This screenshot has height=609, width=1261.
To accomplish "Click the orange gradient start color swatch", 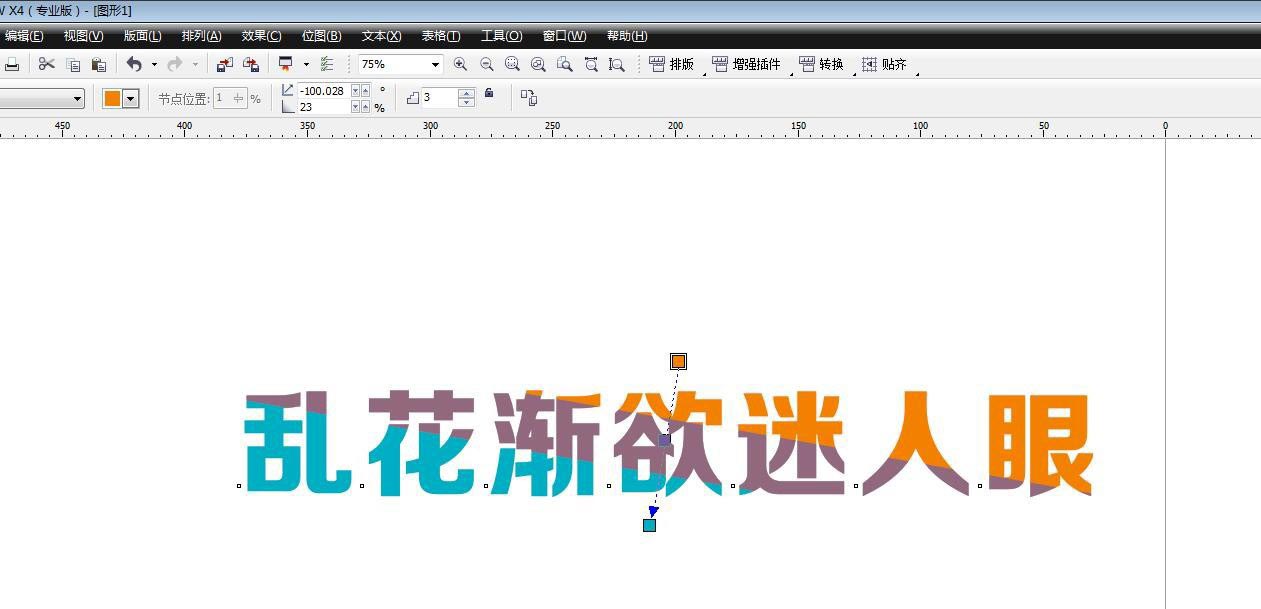I will [x=679, y=361].
